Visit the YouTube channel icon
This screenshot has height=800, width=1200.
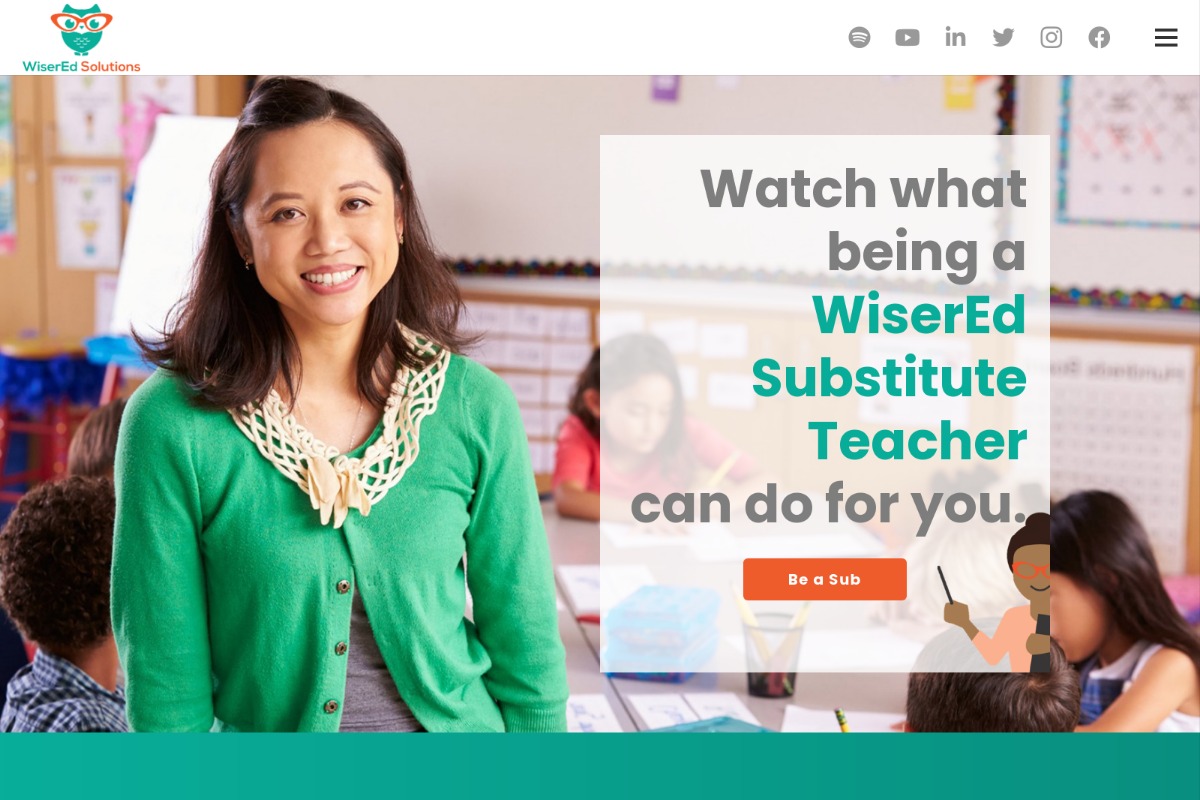[907, 38]
